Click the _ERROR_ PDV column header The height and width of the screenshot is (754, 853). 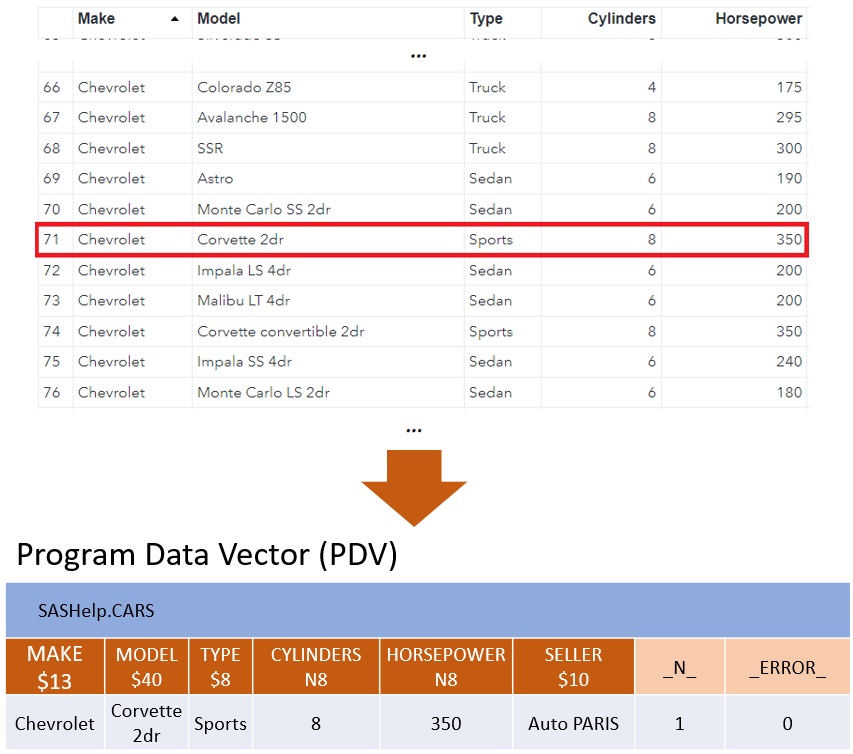point(787,665)
